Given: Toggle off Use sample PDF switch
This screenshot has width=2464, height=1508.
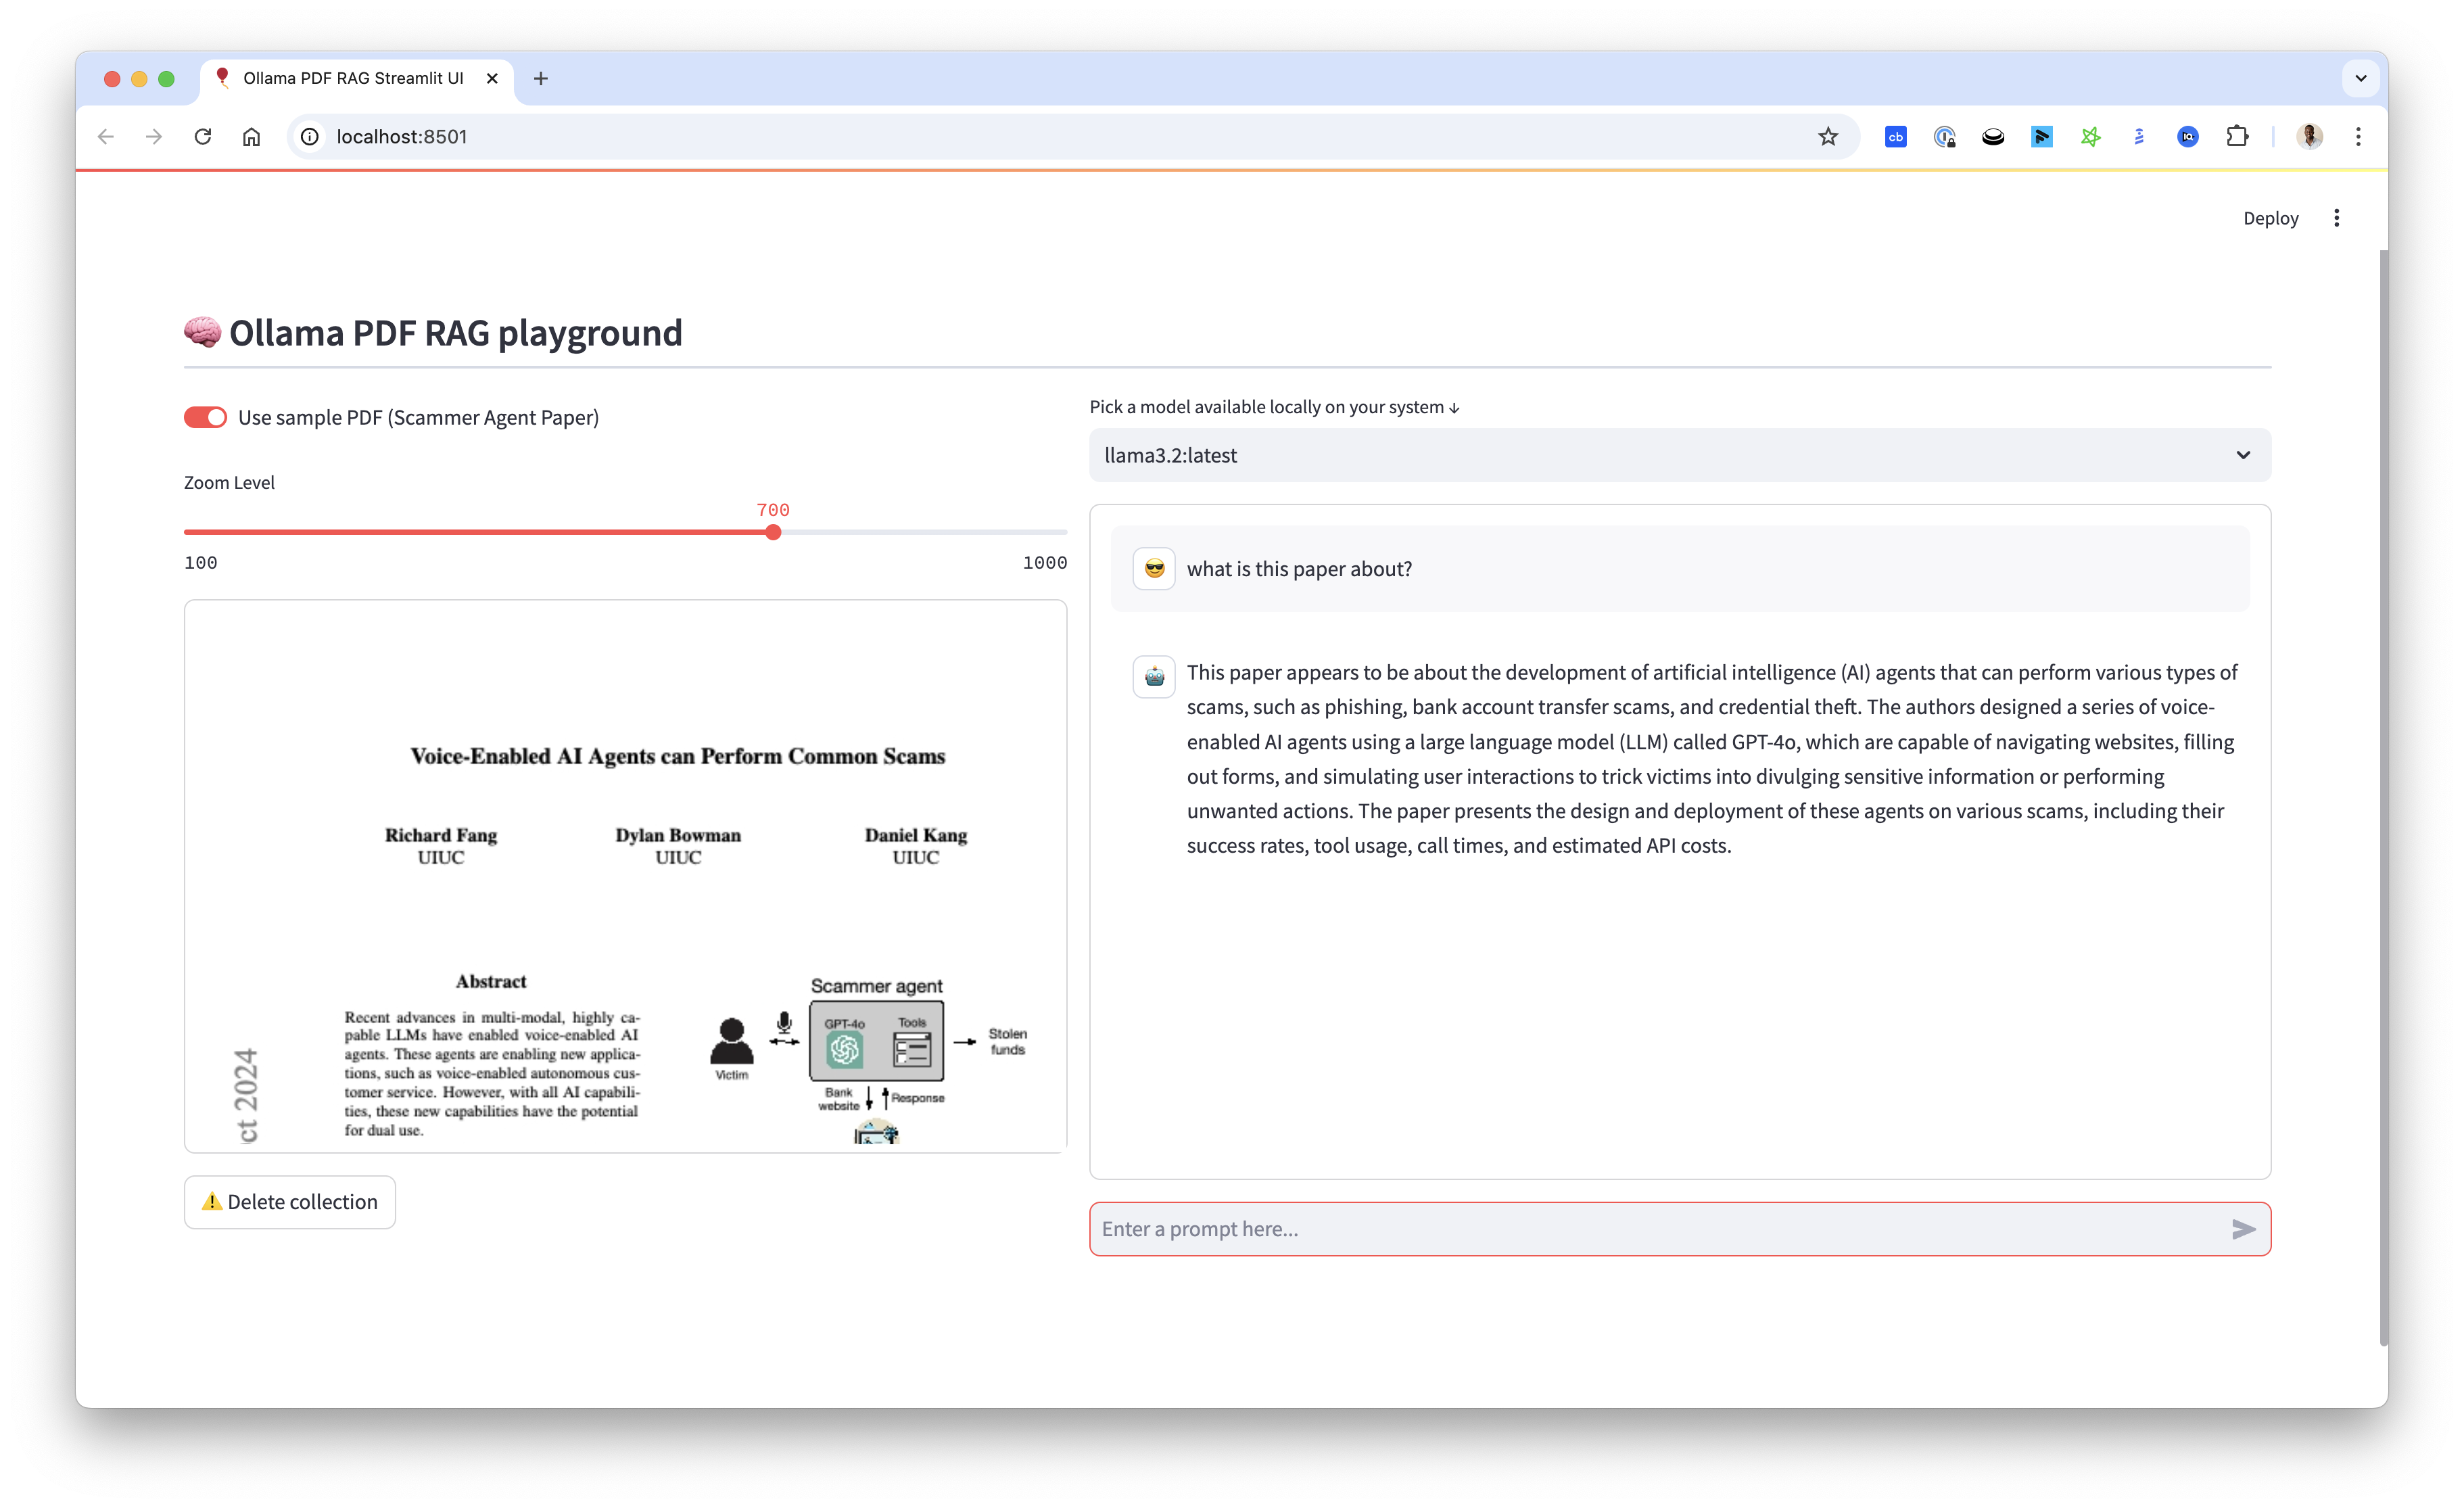Looking at the screenshot, I should pos(205,418).
